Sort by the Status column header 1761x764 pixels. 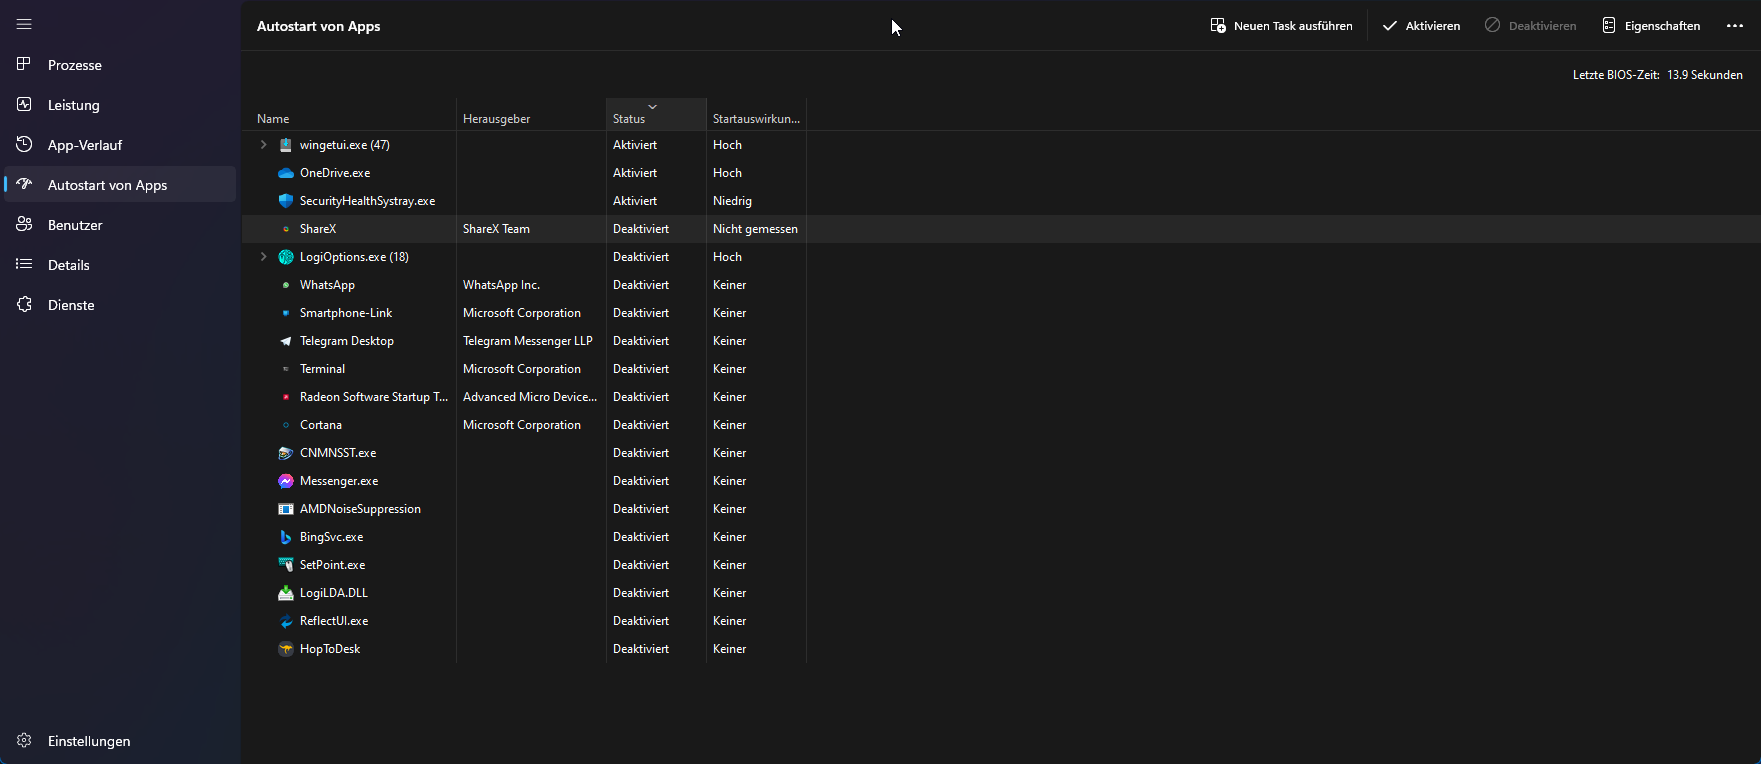click(x=656, y=115)
